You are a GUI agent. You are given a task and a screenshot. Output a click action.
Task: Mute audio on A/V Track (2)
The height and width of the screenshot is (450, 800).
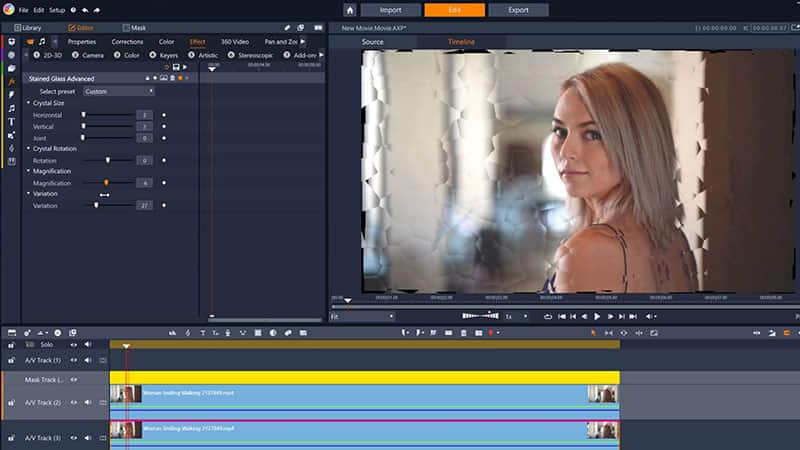point(88,402)
